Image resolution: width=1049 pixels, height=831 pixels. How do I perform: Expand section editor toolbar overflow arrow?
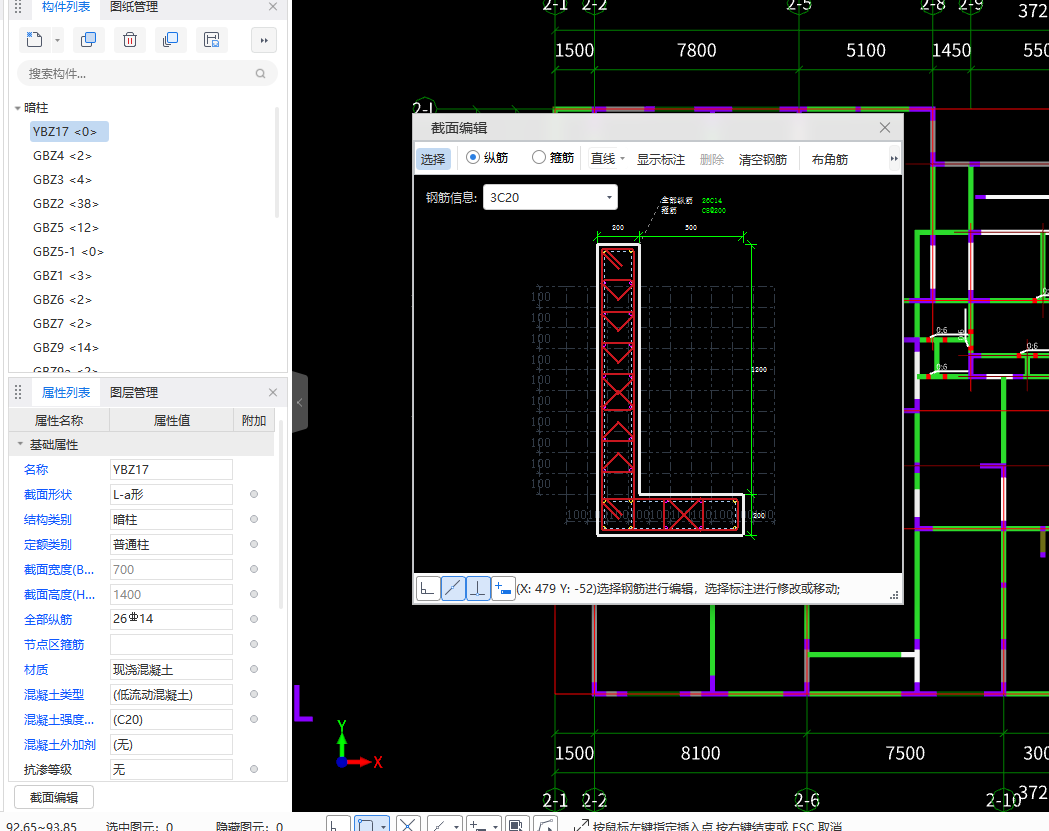894,159
